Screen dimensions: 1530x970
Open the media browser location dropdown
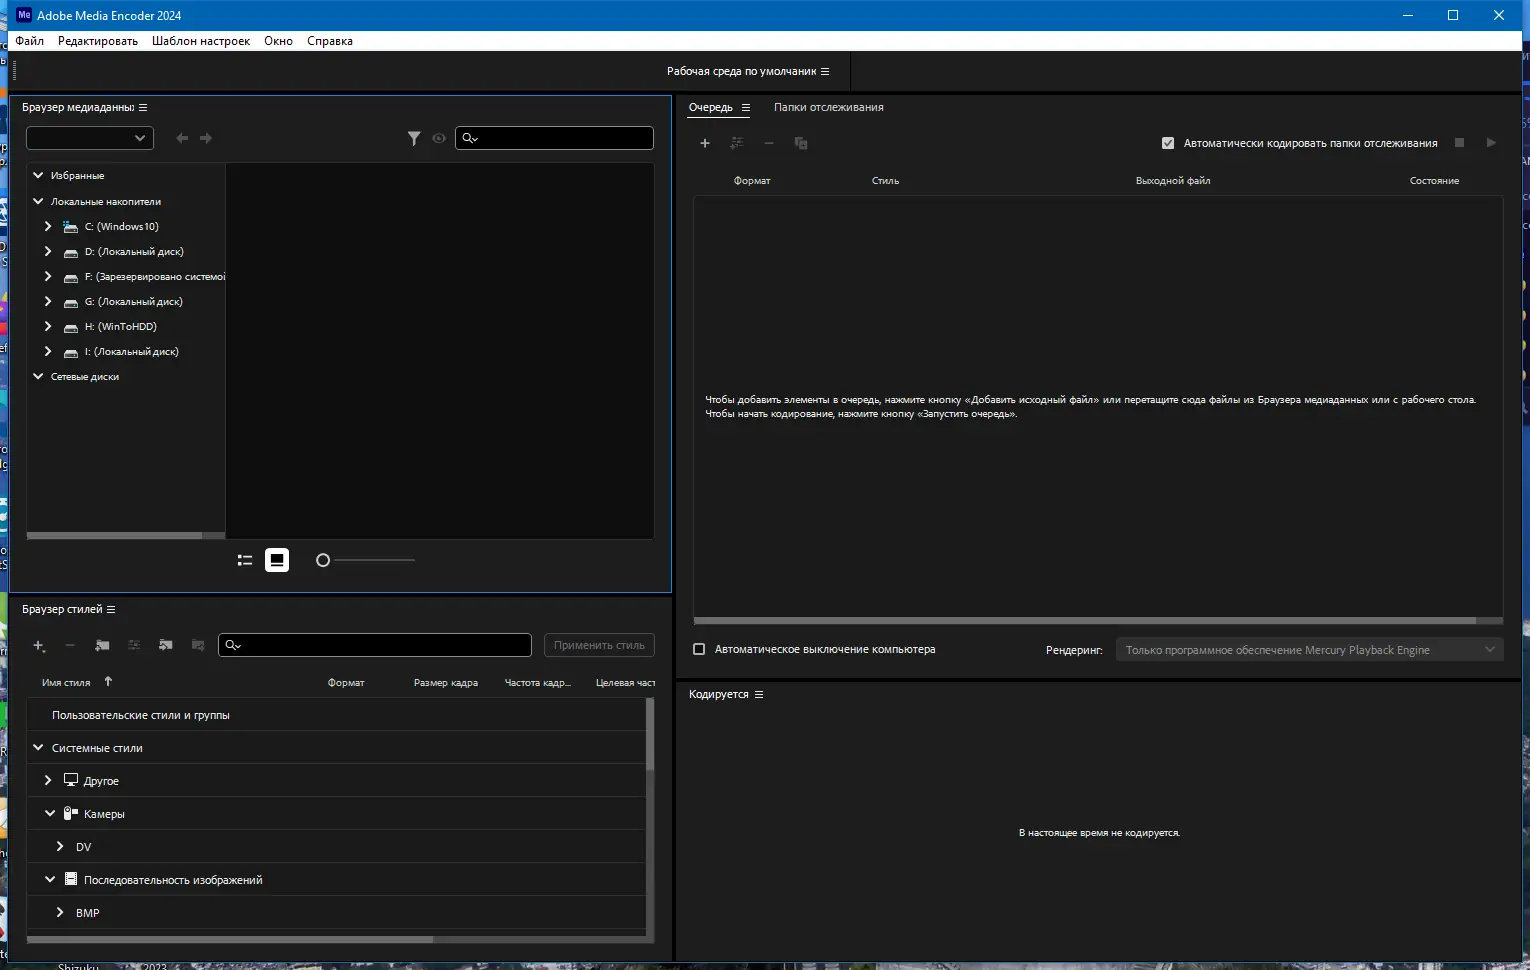click(90, 138)
